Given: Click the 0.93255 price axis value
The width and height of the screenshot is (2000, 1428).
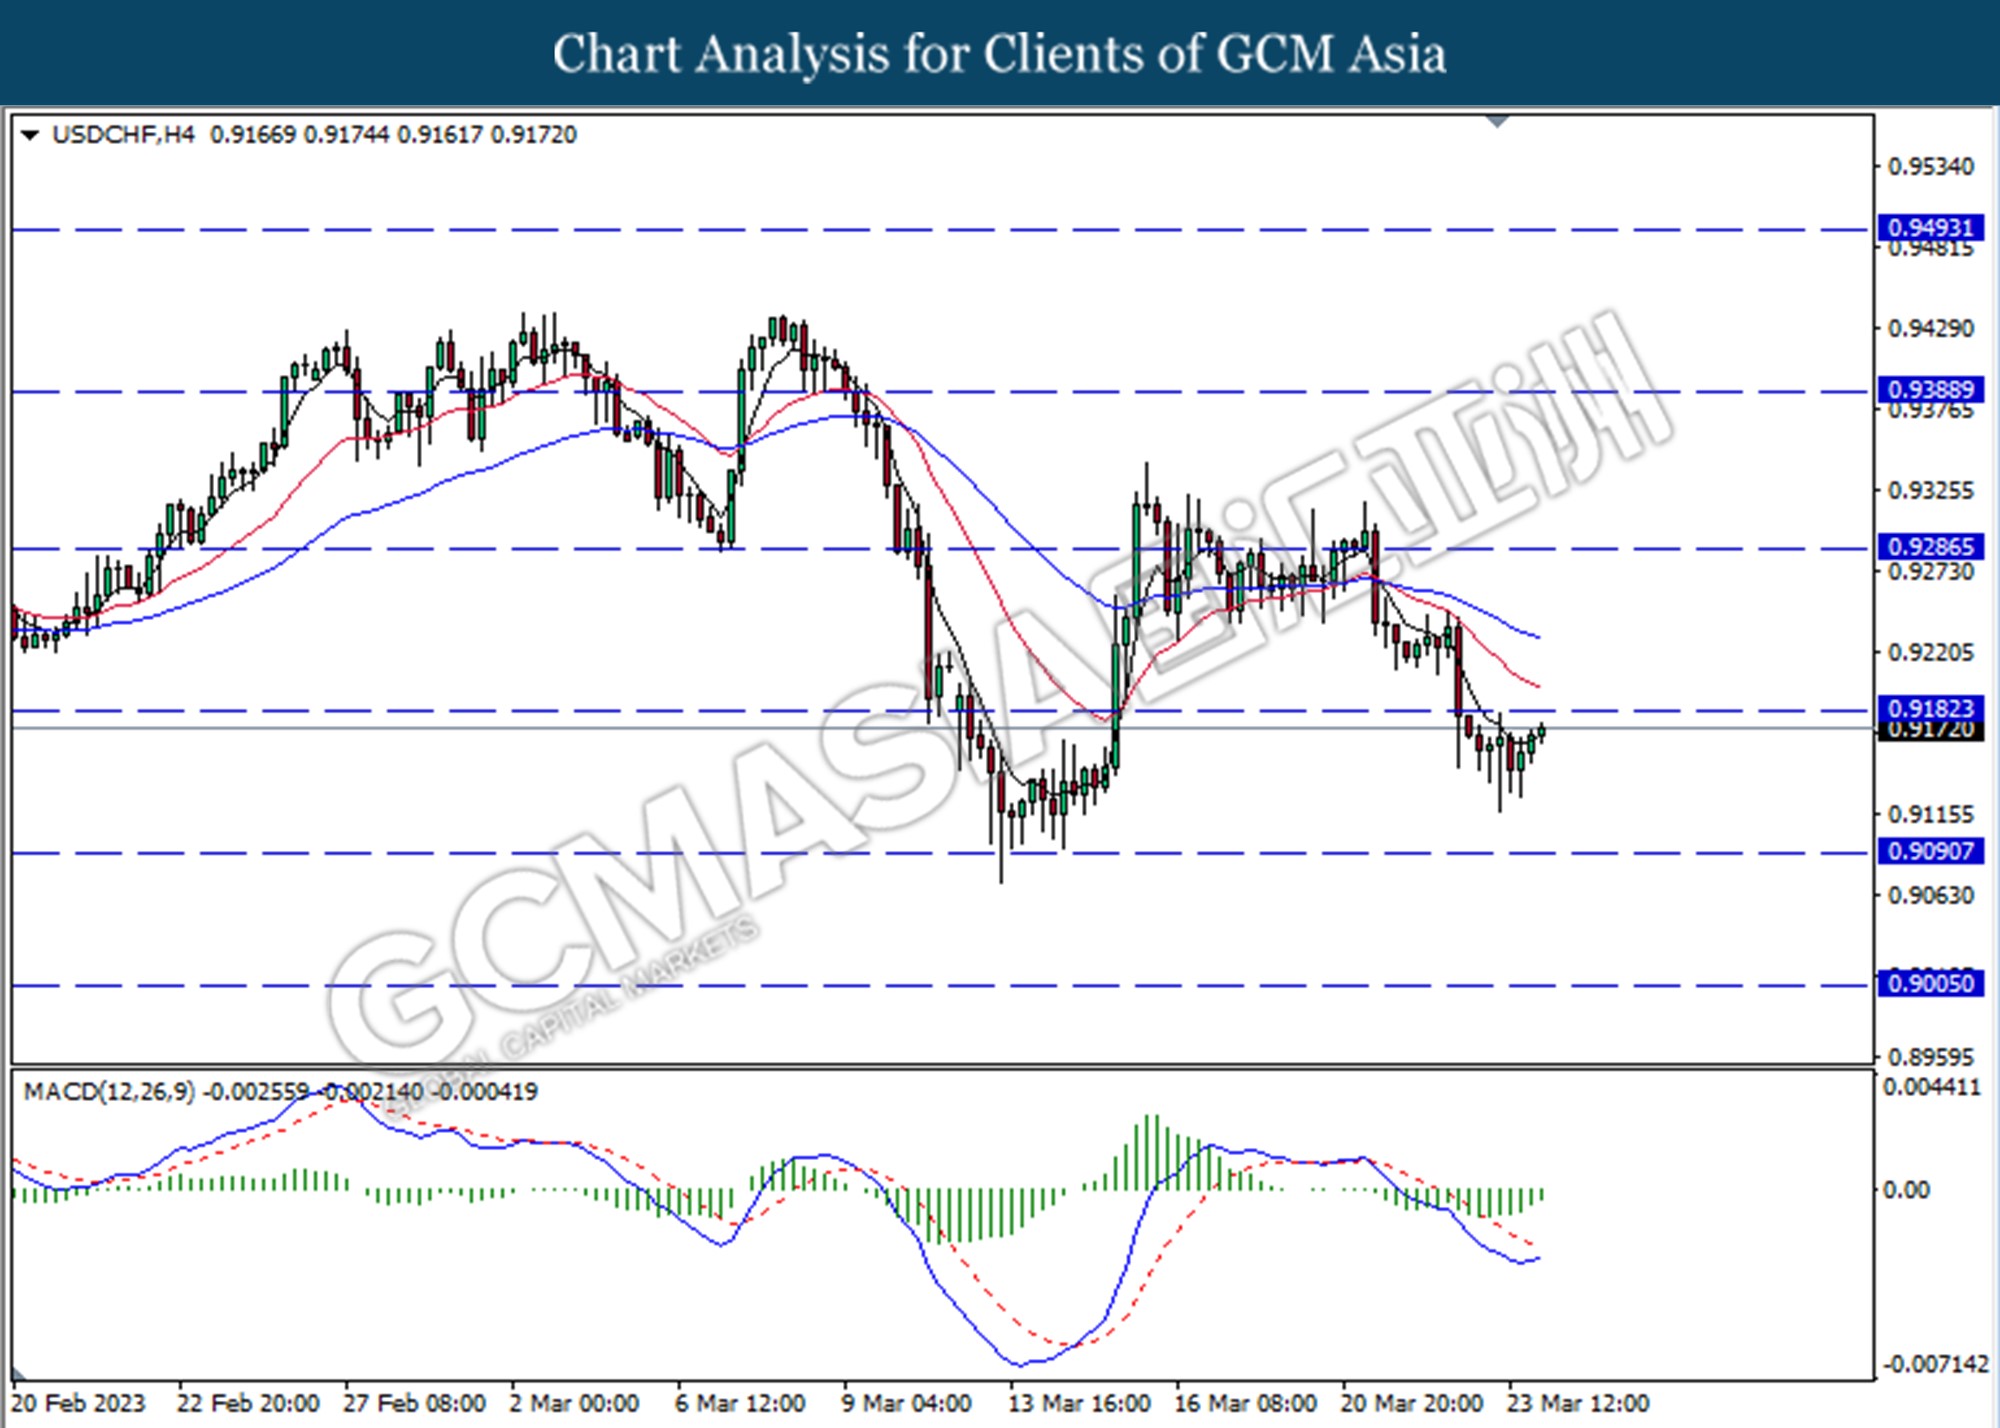Looking at the screenshot, I should tap(1930, 491).
